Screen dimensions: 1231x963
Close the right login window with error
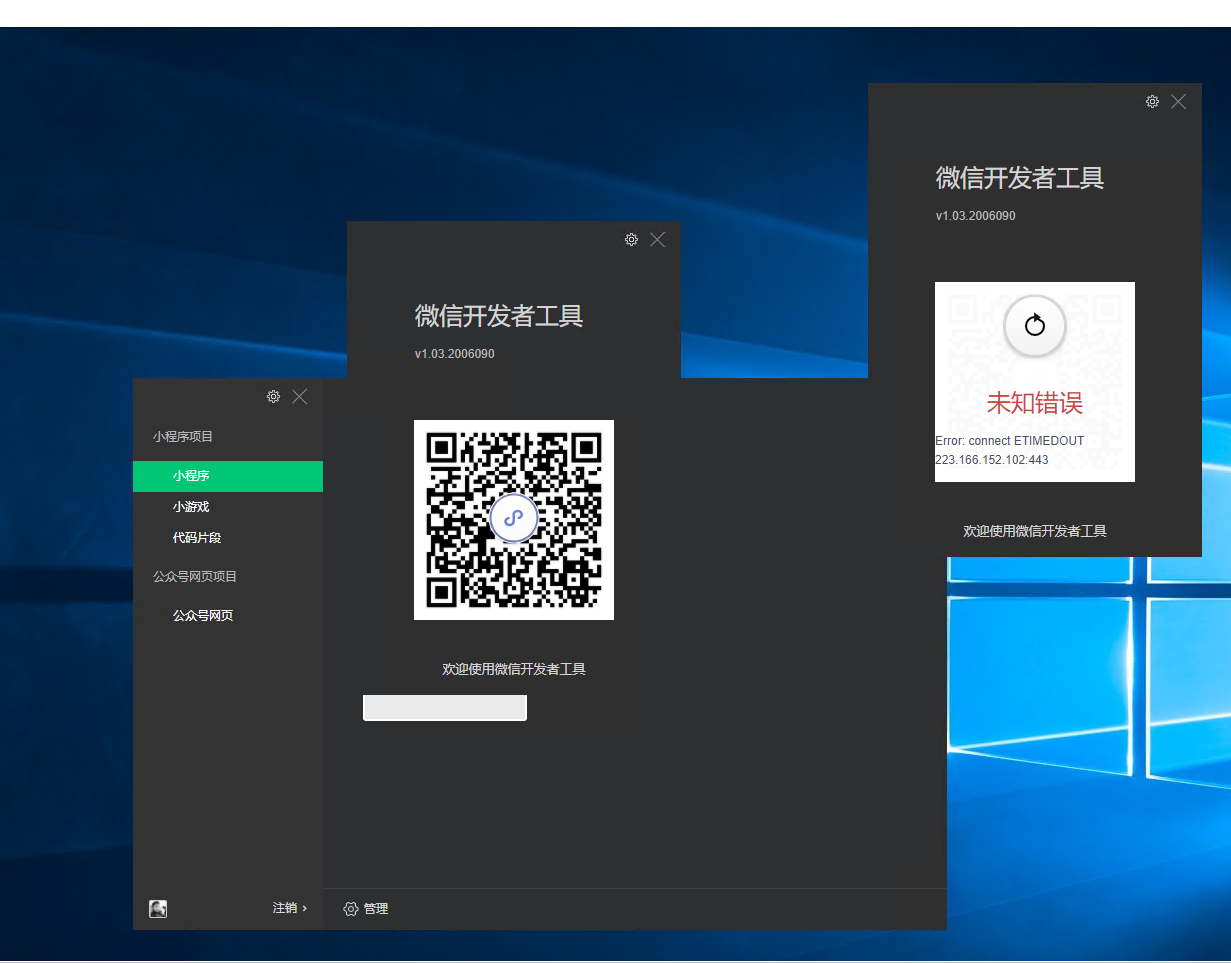point(1179,102)
